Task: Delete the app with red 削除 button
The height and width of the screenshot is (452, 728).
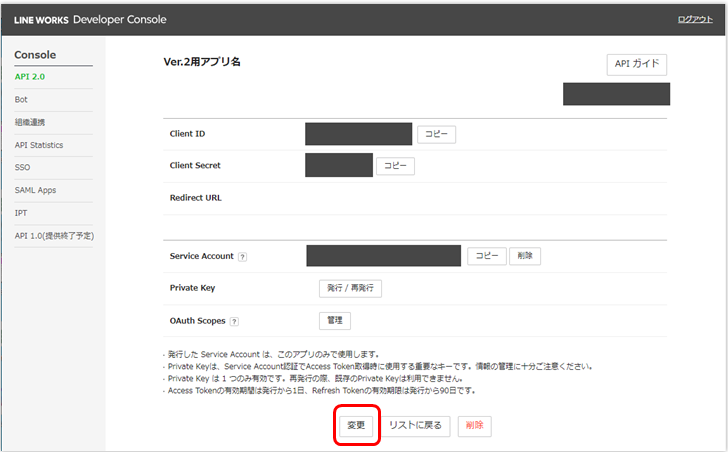Action: click(x=474, y=426)
